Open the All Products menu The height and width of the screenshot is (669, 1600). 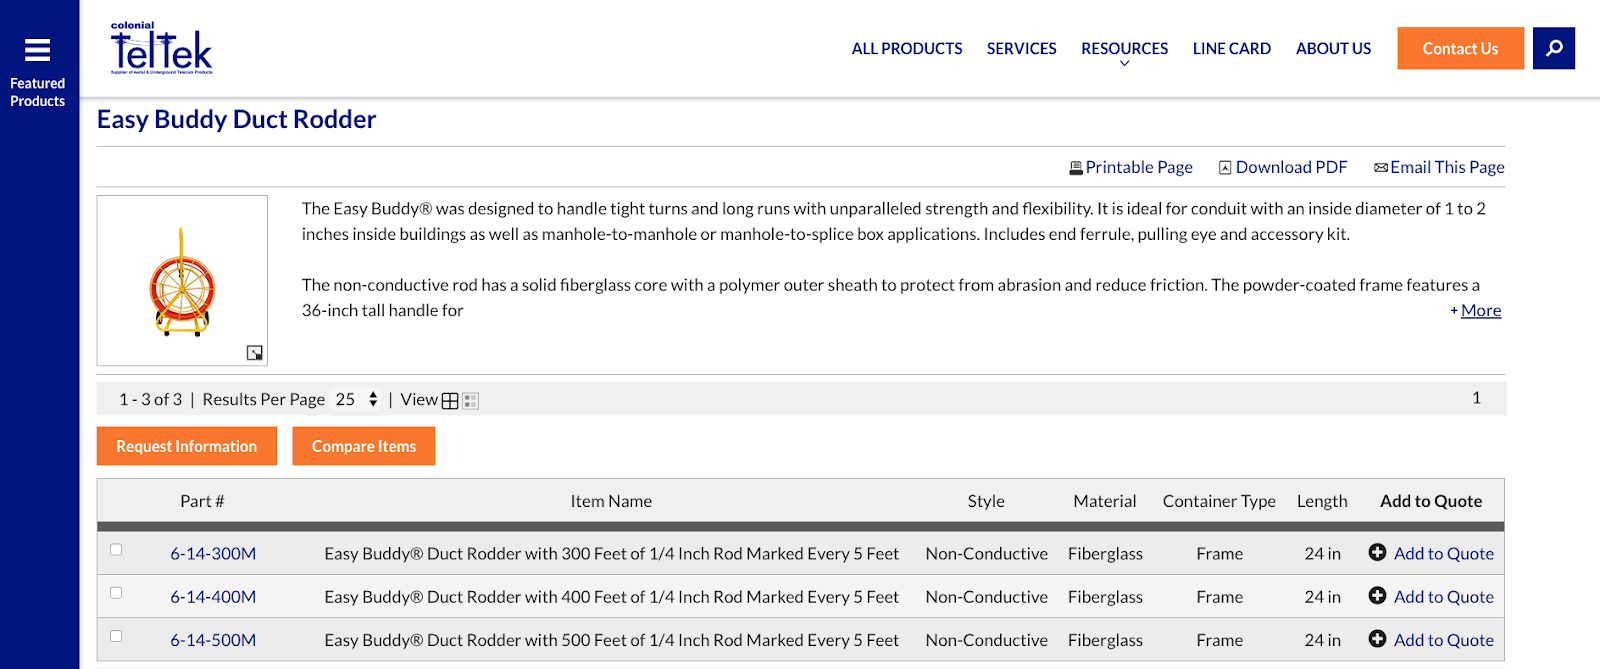coord(906,48)
